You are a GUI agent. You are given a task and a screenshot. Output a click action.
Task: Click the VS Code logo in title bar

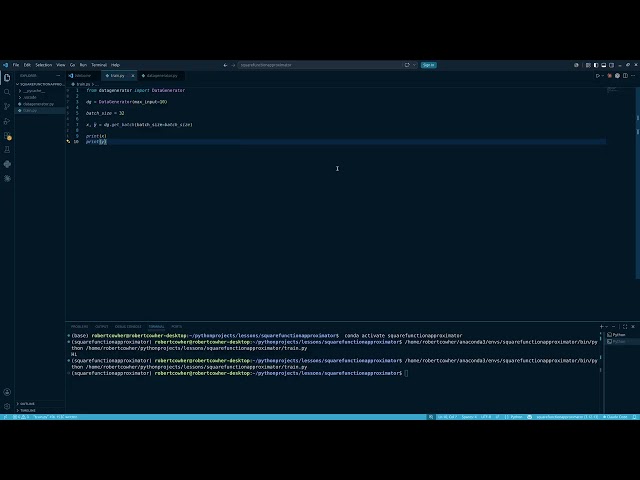5,65
